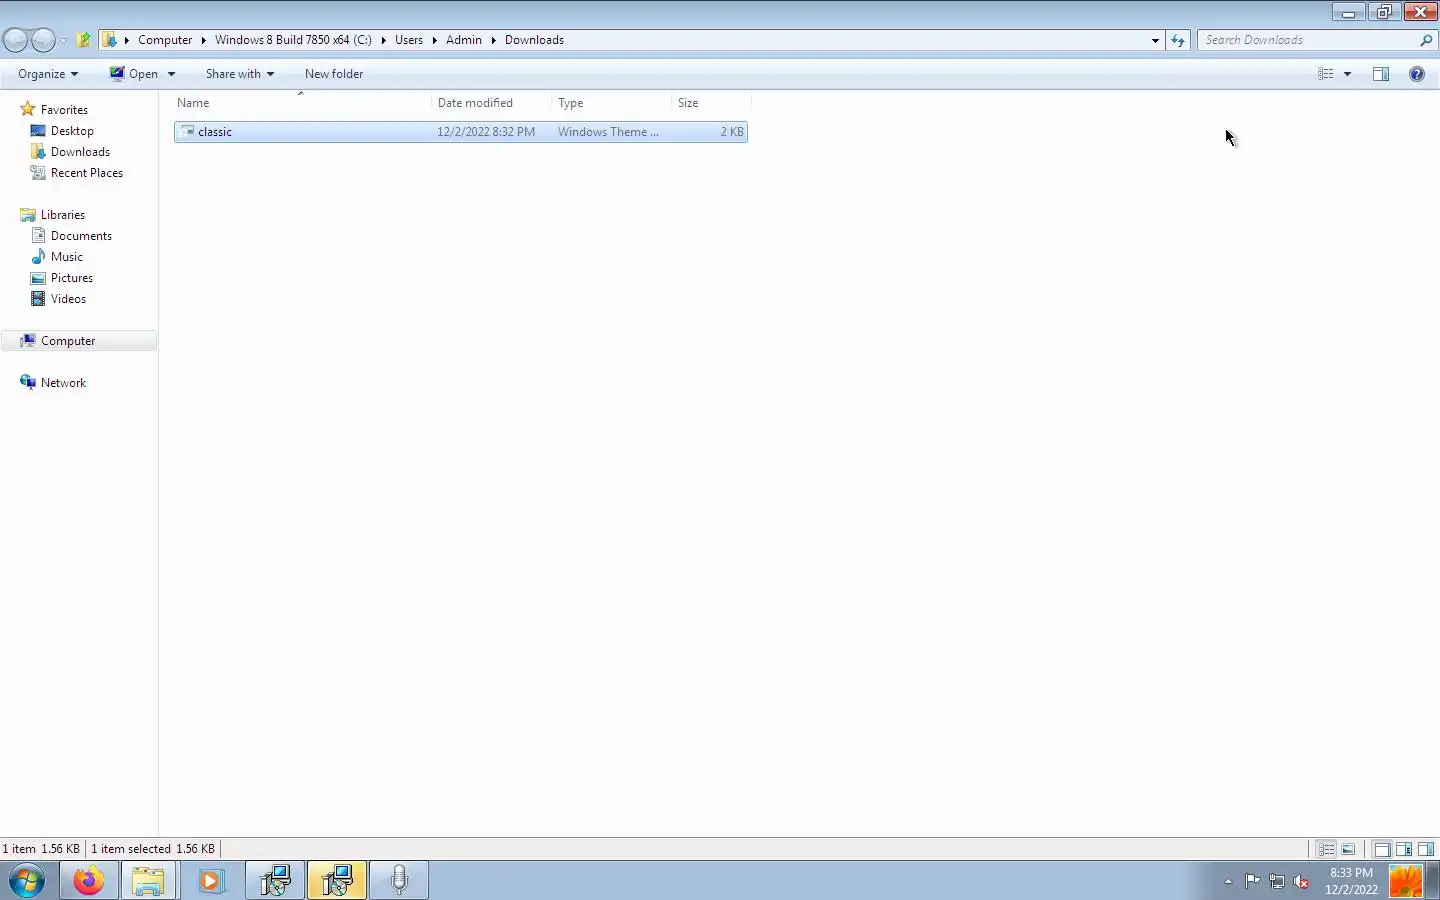
Task: Toggle navigation pane in status bar
Action: point(1382,849)
